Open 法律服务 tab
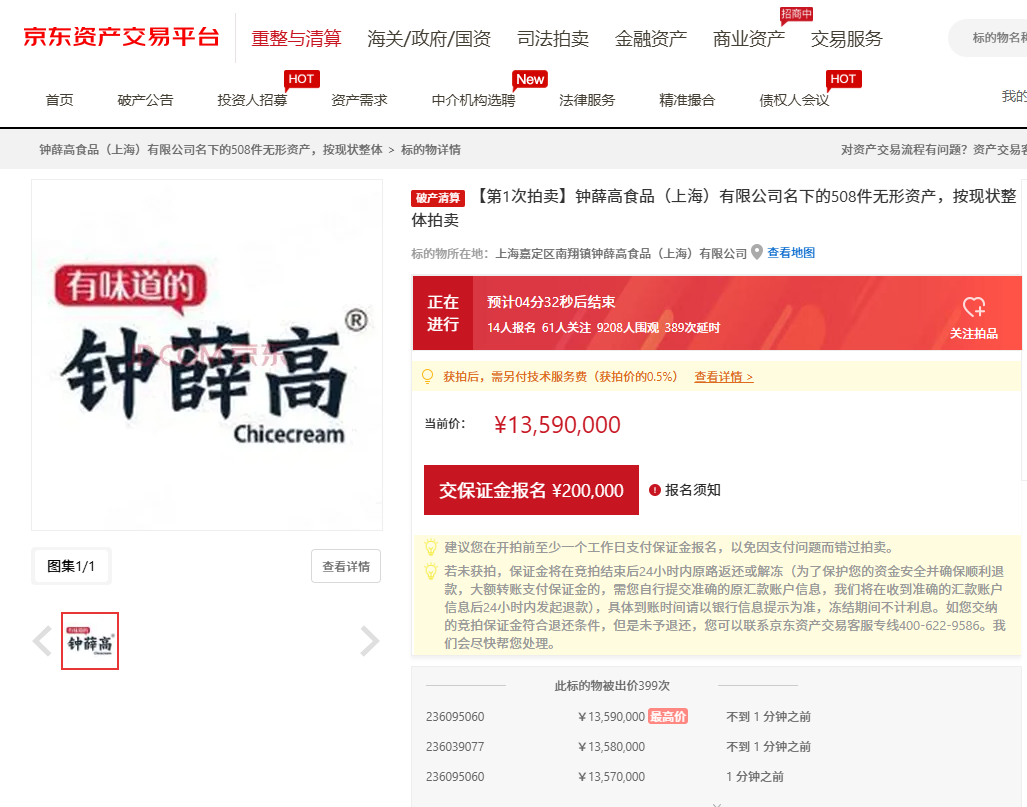This screenshot has height=807, width=1027. click(587, 100)
